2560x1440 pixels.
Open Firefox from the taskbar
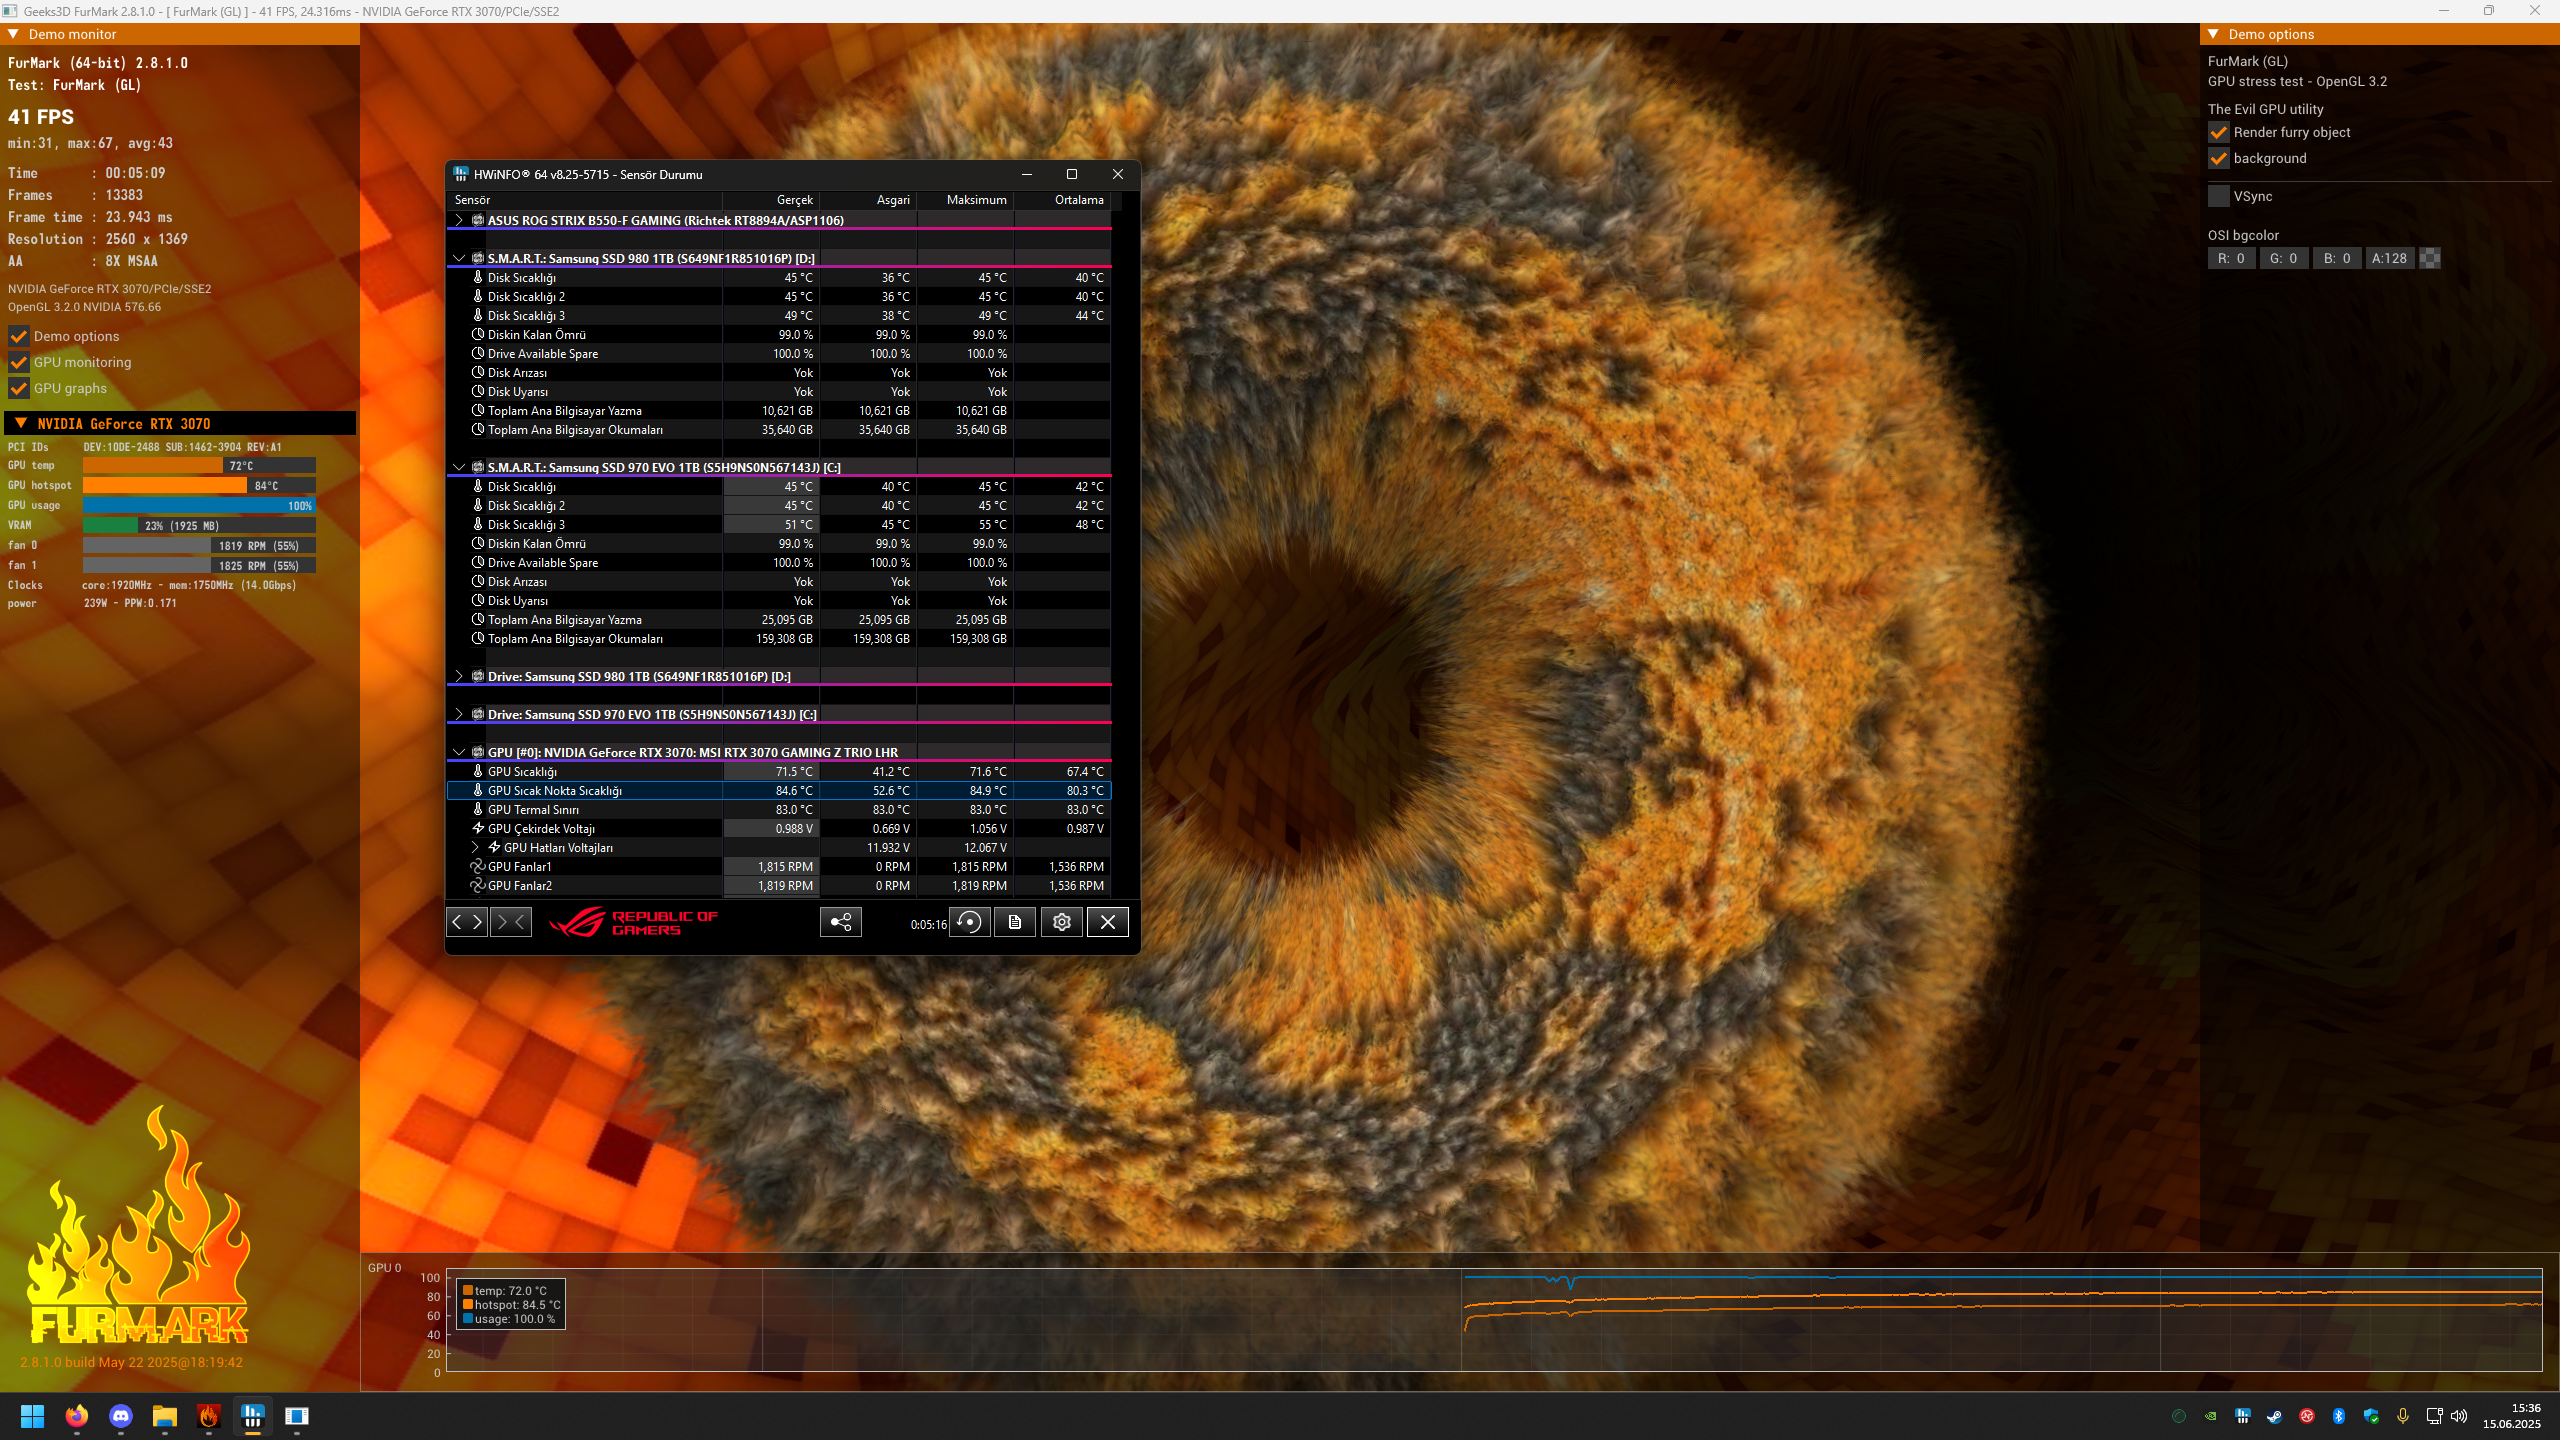[x=77, y=1416]
